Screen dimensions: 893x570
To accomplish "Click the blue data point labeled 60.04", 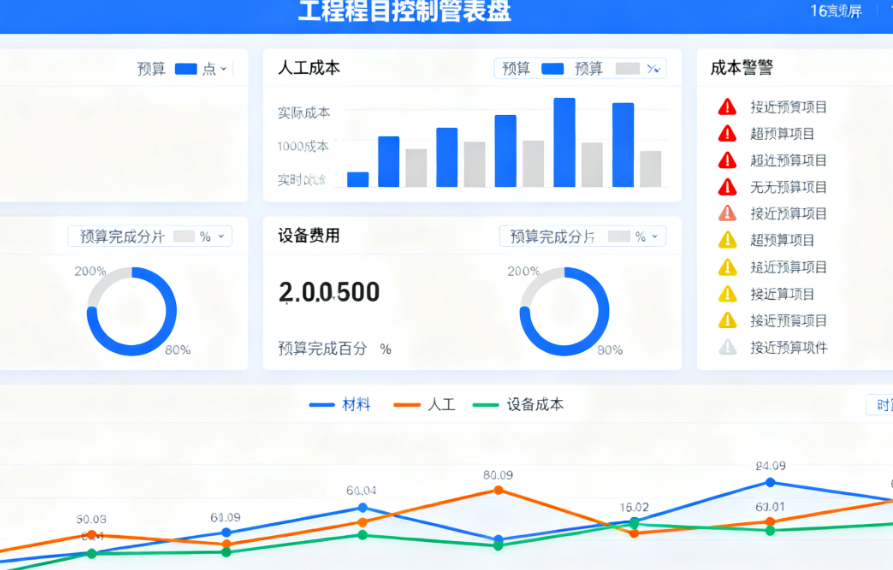I will coord(363,507).
